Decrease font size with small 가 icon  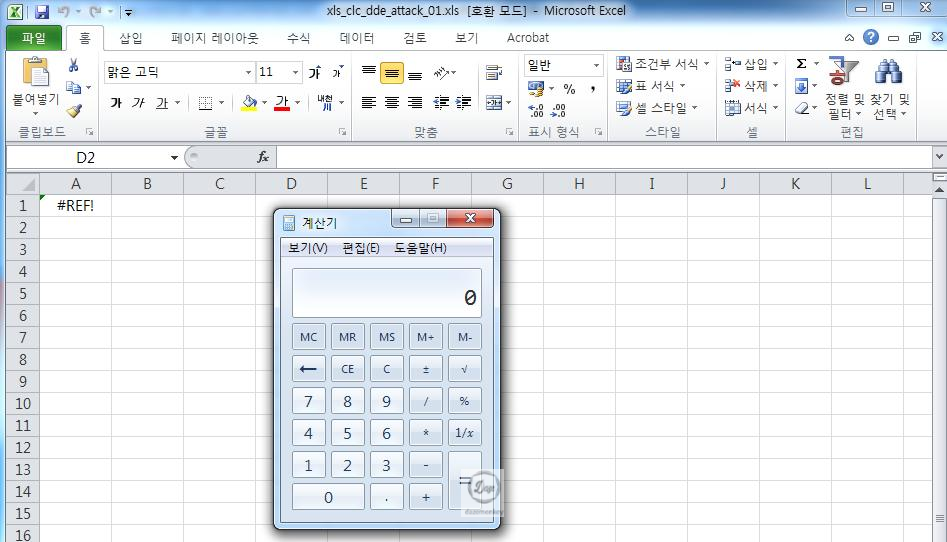click(x=337, y=73)
